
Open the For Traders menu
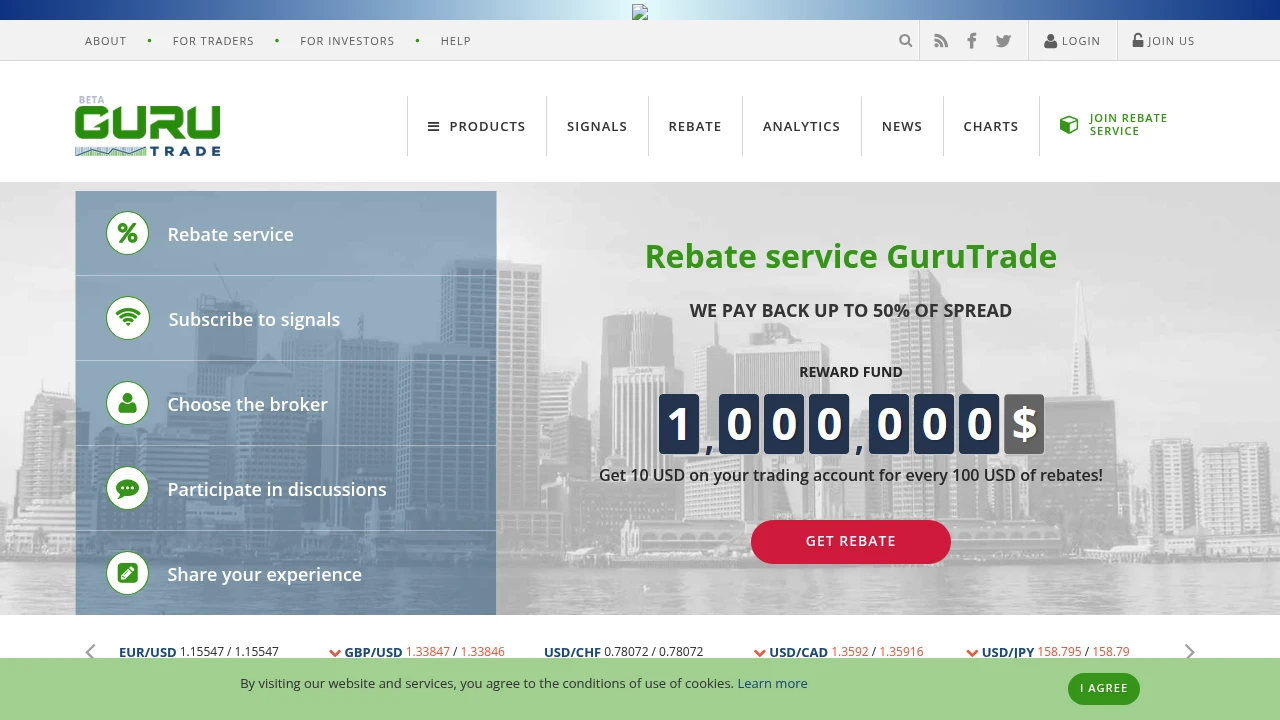(x=213, y=41)
